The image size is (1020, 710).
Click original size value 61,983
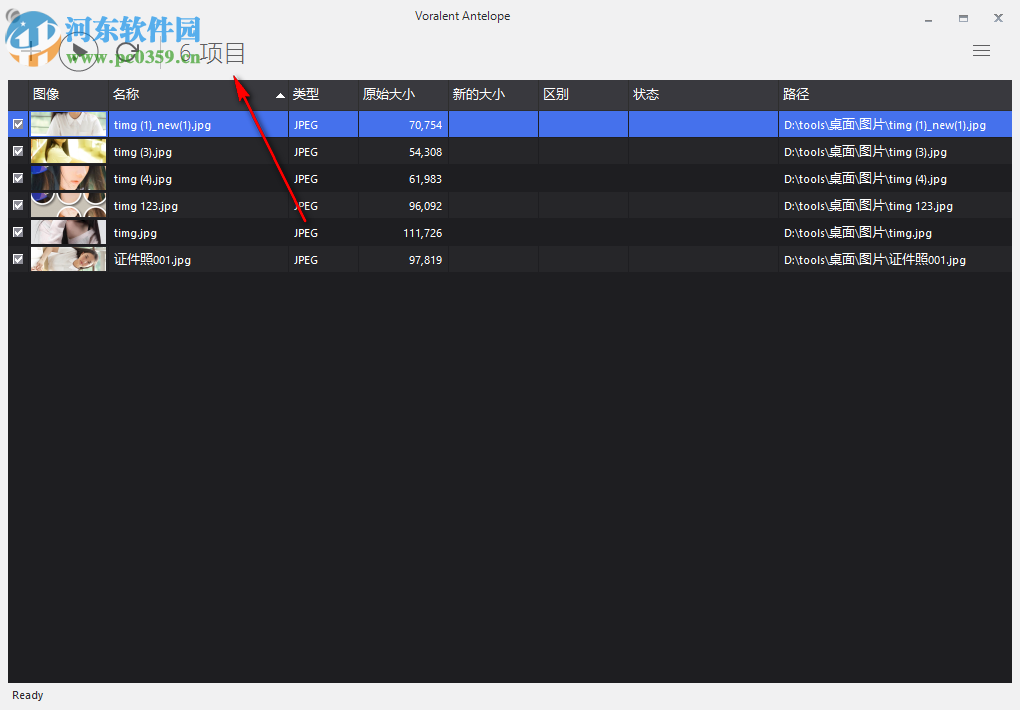tap(425, 179)
